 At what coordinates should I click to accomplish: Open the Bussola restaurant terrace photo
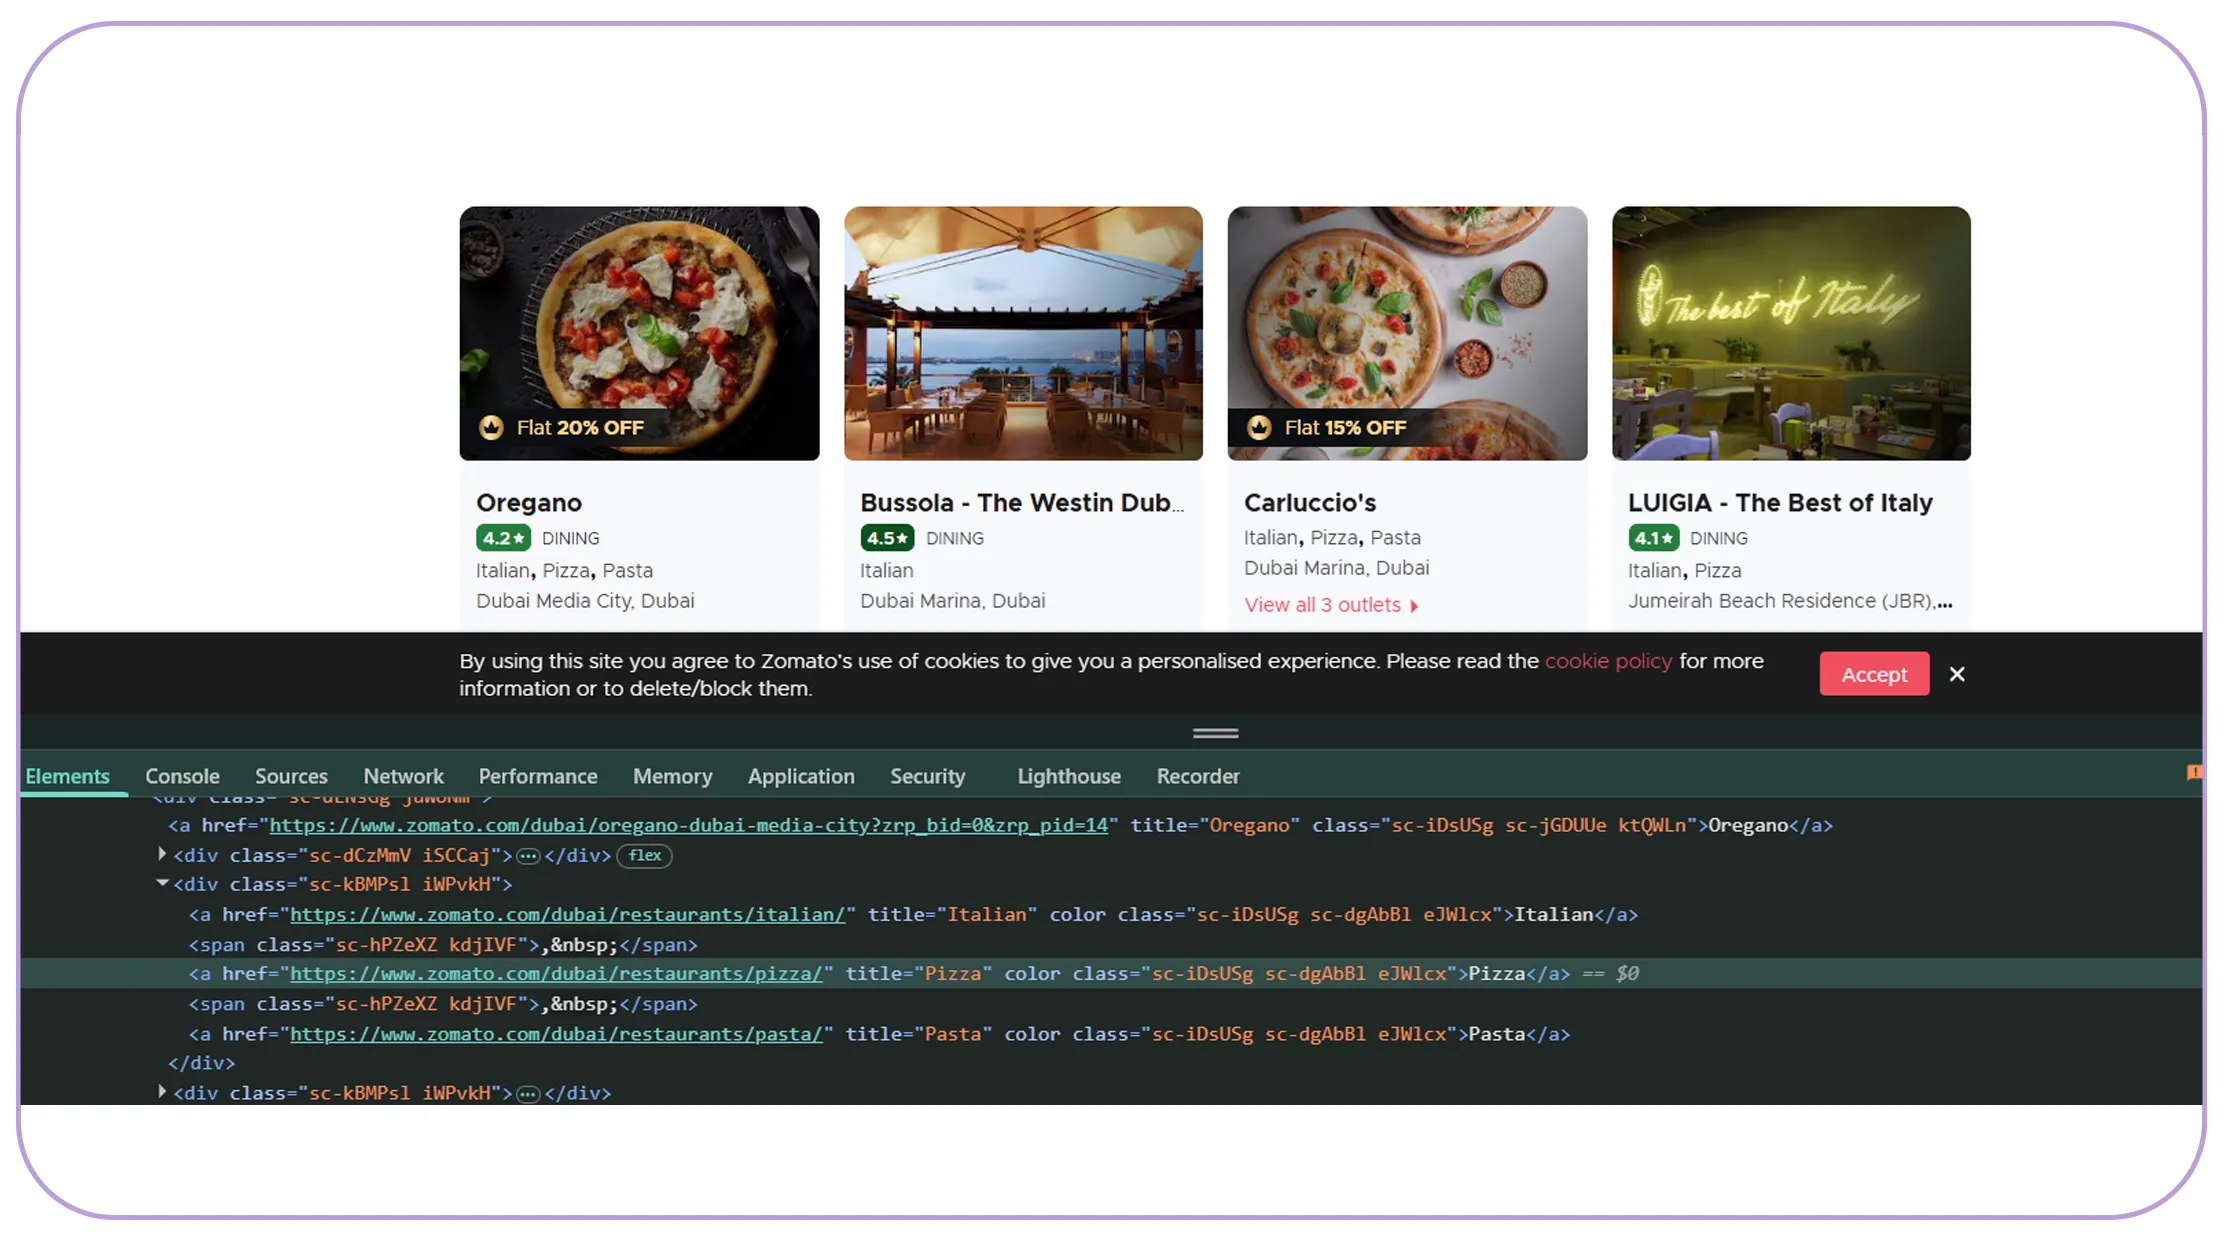click(x=1023, y=333)
